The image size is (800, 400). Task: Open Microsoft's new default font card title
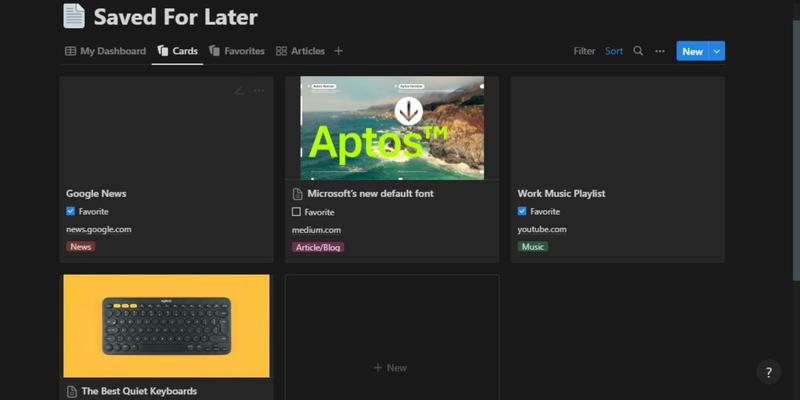[370, 193]
